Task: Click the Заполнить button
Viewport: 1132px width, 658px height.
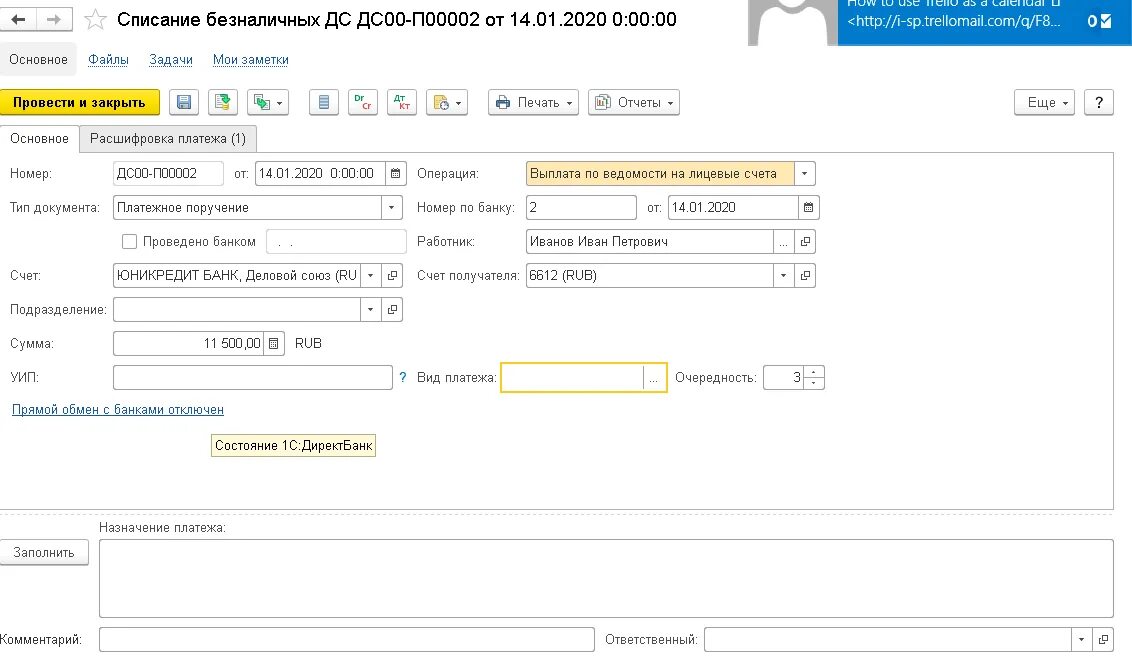Action: pos(44,553)
